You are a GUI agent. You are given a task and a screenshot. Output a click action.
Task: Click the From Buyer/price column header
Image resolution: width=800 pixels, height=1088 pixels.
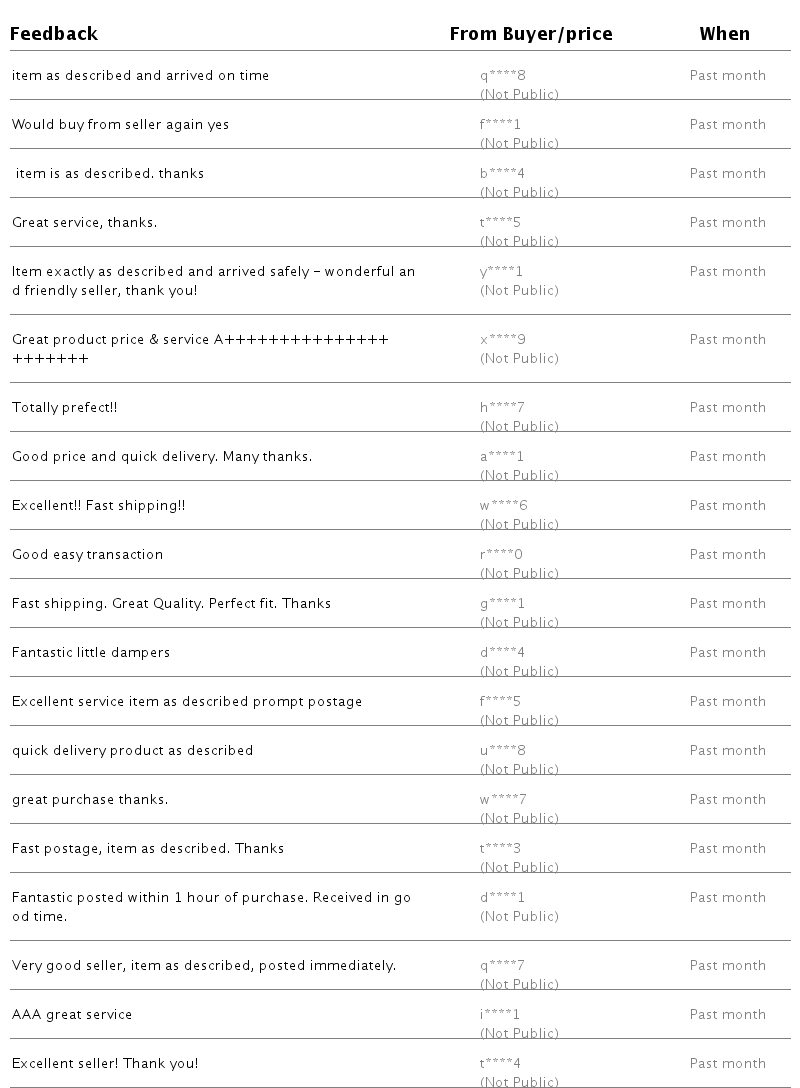(x=530, y=34)
